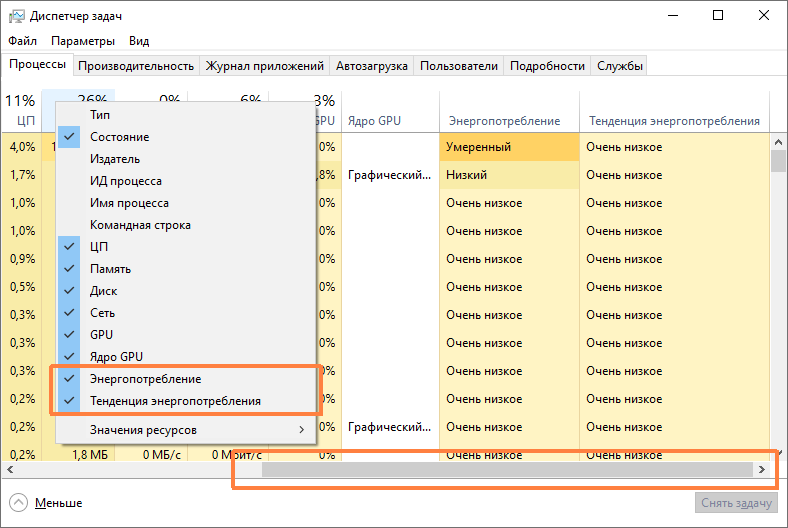Switch to the Автозагрузка tab
Screen dimensions: 788x528
click(372, 66)
